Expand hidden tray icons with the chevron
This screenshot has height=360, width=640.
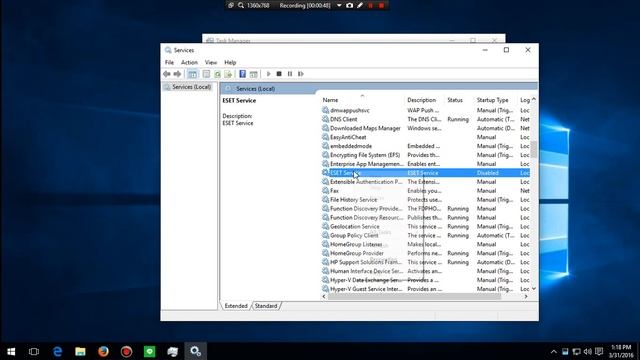[x=553, y=351]
